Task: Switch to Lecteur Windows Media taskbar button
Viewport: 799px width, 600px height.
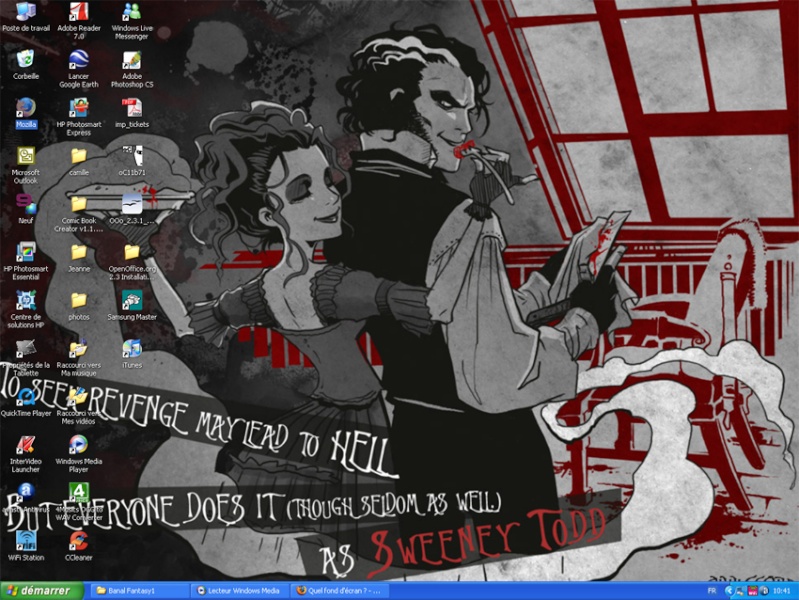Action: coord(239,591)
